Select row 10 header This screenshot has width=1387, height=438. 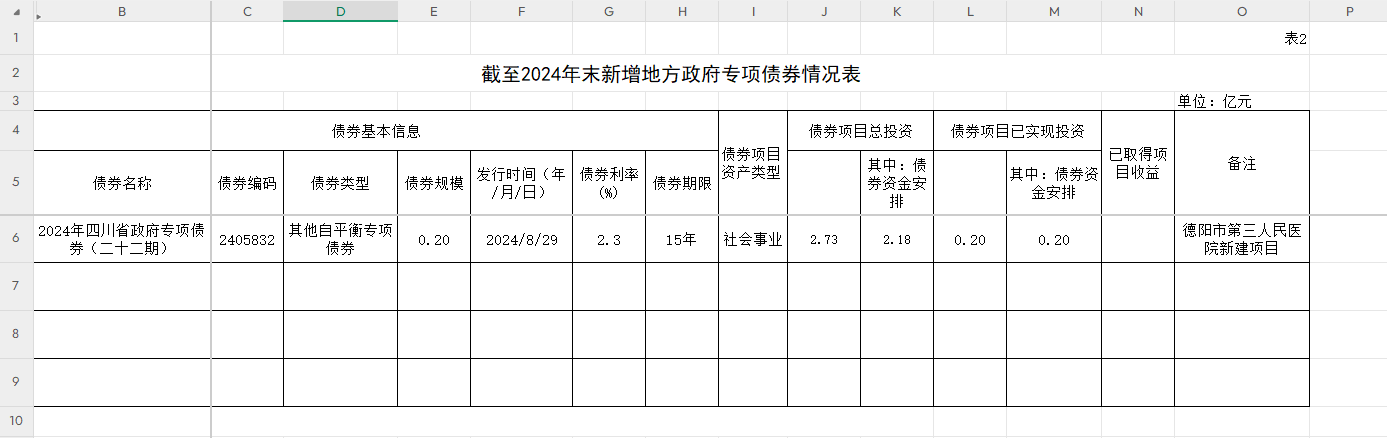(17, 421)
